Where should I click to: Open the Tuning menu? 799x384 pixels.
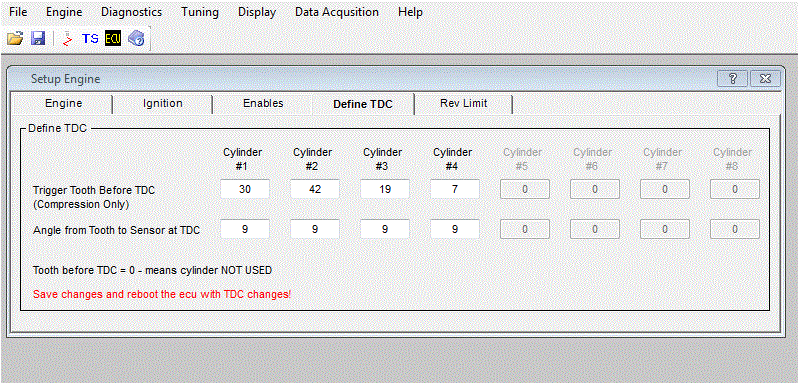tap(200, 12)
